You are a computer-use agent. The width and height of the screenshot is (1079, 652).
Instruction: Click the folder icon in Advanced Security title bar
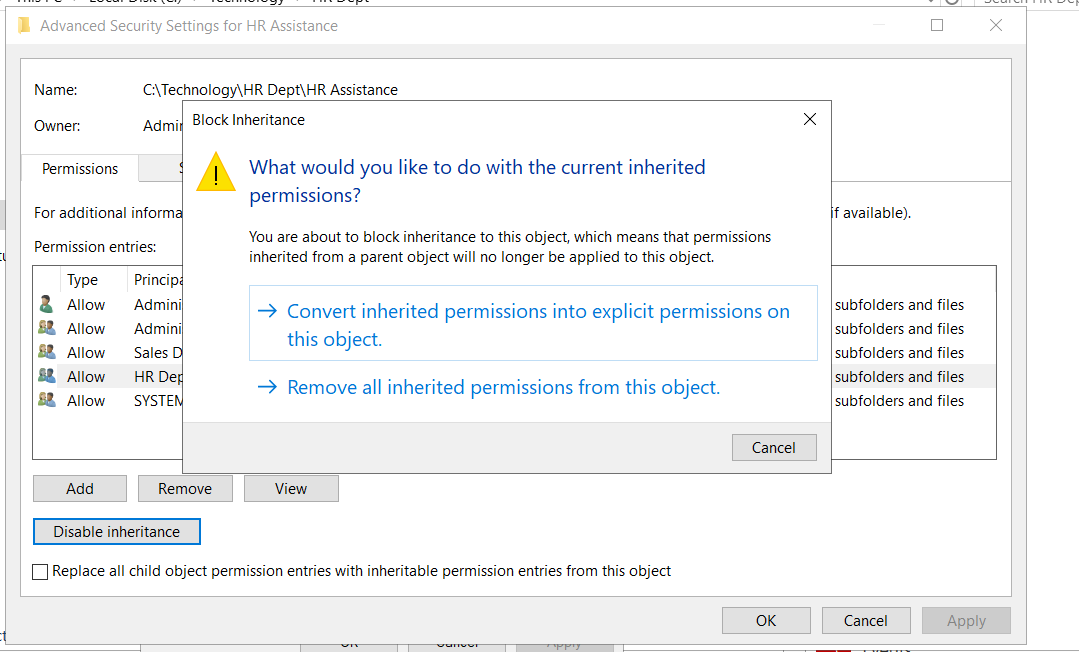[x=24, y=26]
